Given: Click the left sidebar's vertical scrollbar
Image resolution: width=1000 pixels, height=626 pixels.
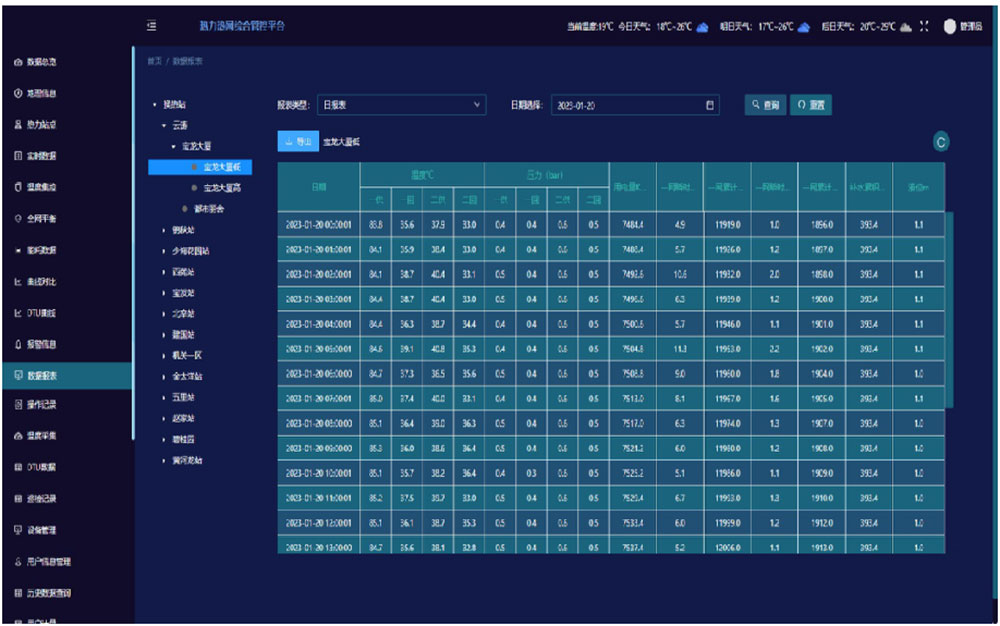Looking at the screenshot, I should tap(133, 242).
